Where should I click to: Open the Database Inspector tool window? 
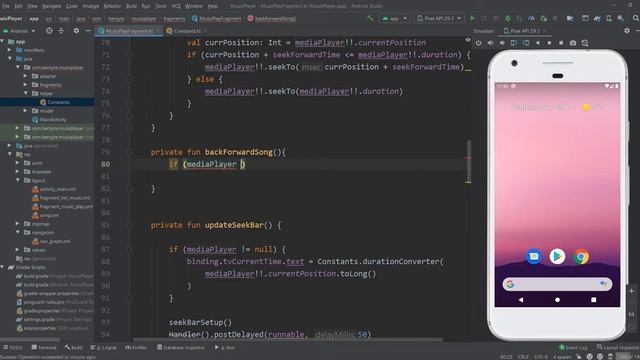(x=181, y=348)
